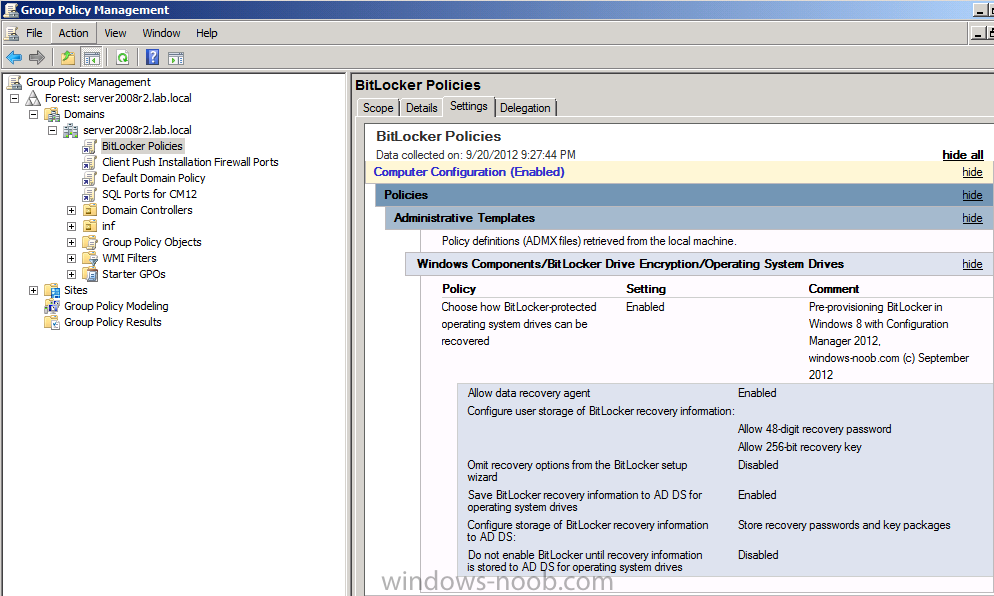Click the 'Data collected on' timestamp text
Screen dimensions: 994x596
point(475,155)
